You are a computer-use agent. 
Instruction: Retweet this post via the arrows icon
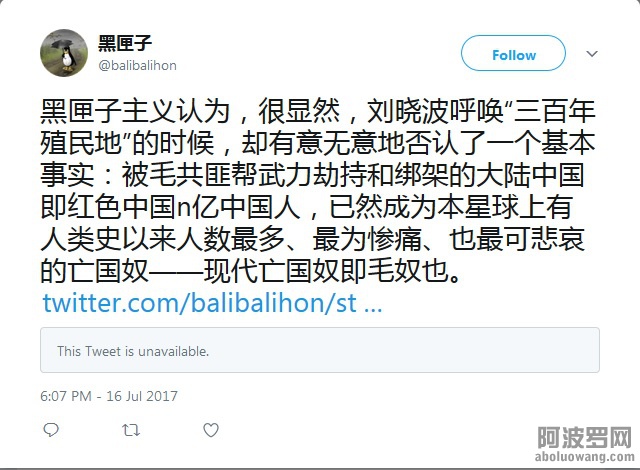(x=131, y=430)
